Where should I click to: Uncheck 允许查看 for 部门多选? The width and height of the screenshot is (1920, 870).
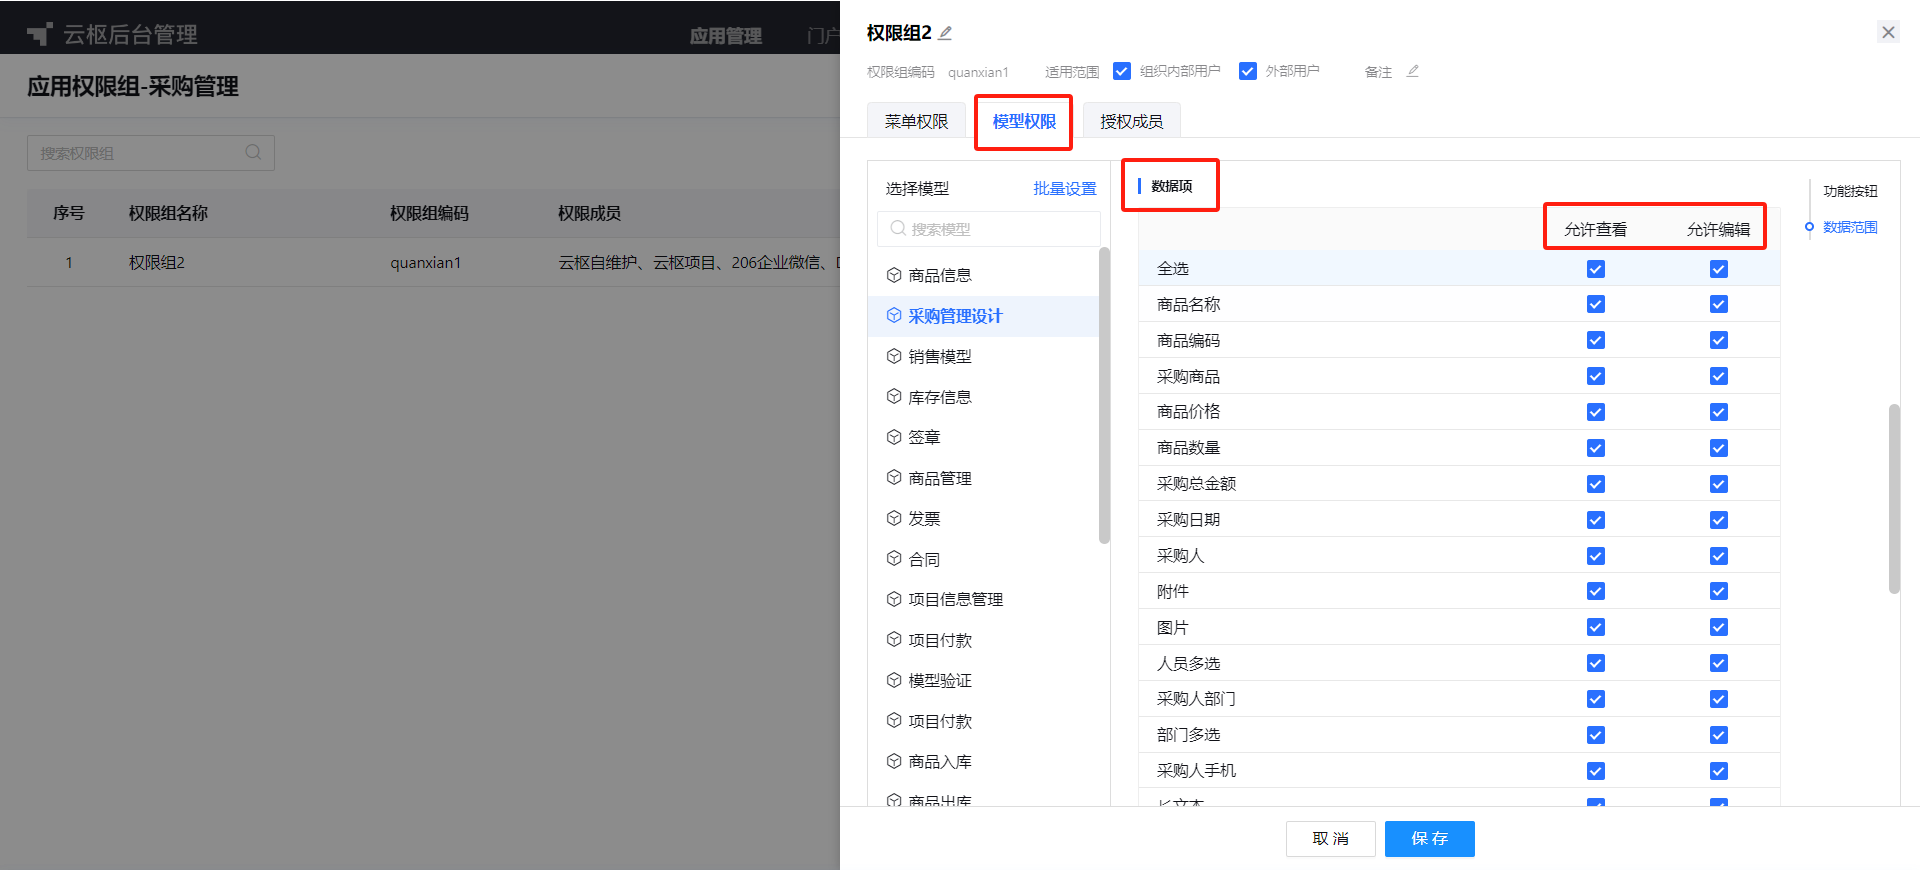(x=1596, y=735)
